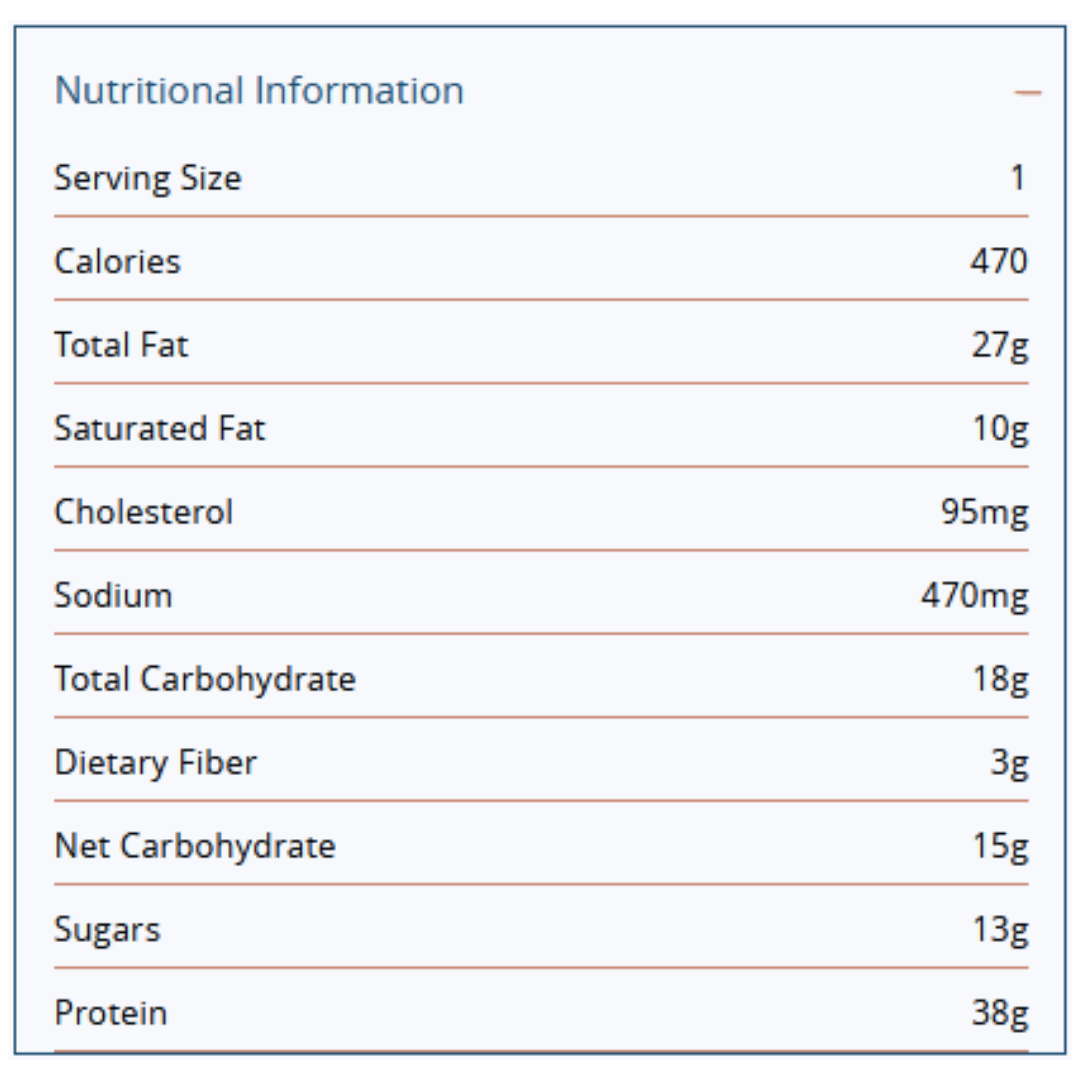The width and height of the screenshot is (1080, 1080).
Task: Click the Sugars row label
Action: tap(107, 930)
